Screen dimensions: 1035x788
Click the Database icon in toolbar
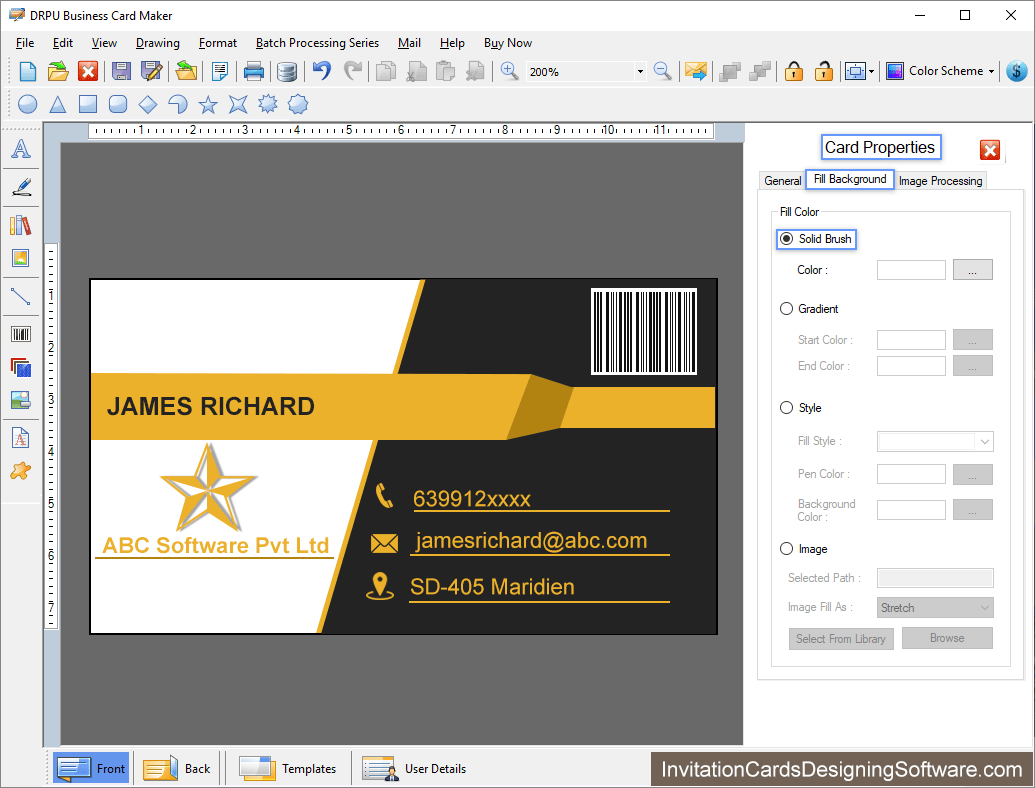(x=286, y=71)
